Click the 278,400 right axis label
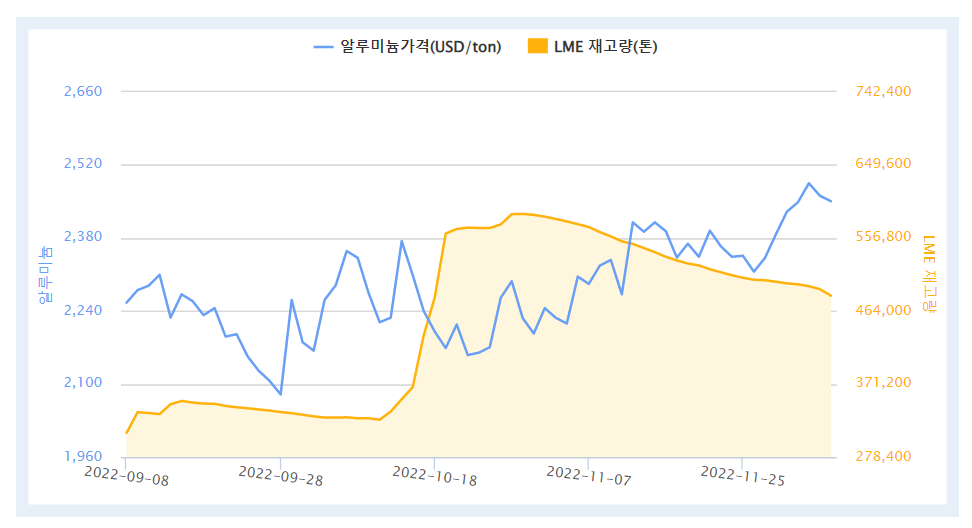This screenshot has width=972, height=528. pos(883,456)
